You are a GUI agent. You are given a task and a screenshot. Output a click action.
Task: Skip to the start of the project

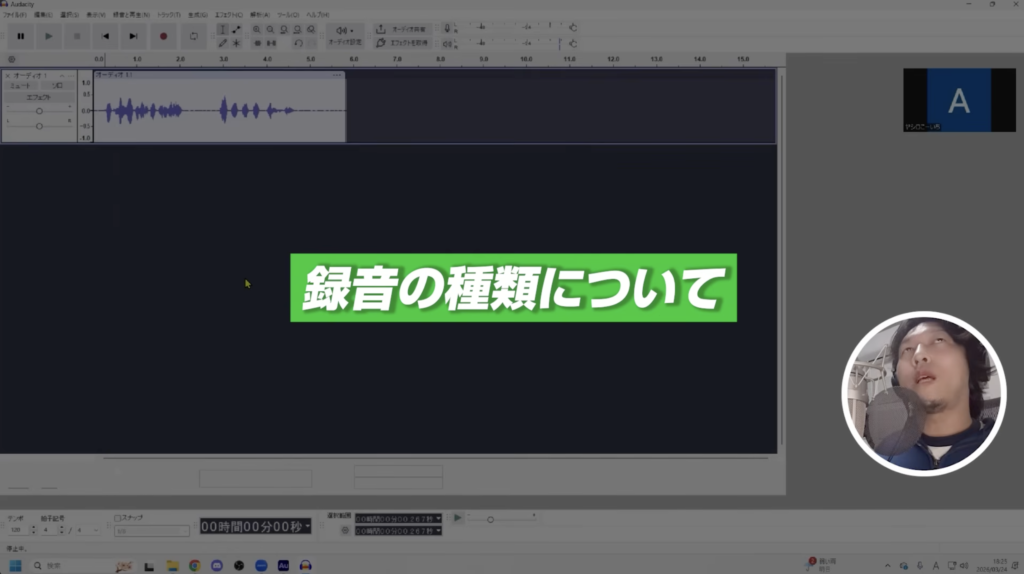105,36
